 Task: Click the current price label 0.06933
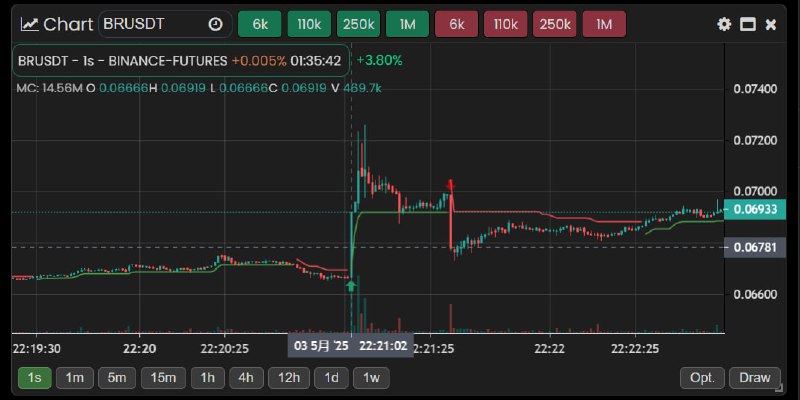(755, 209)
